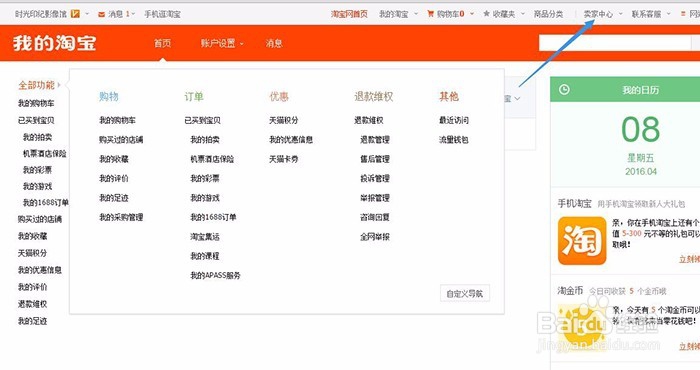Open 机票酒店保险 in the left sidebar
This screenshot has height=370, width=700.
tap(45, 154)
